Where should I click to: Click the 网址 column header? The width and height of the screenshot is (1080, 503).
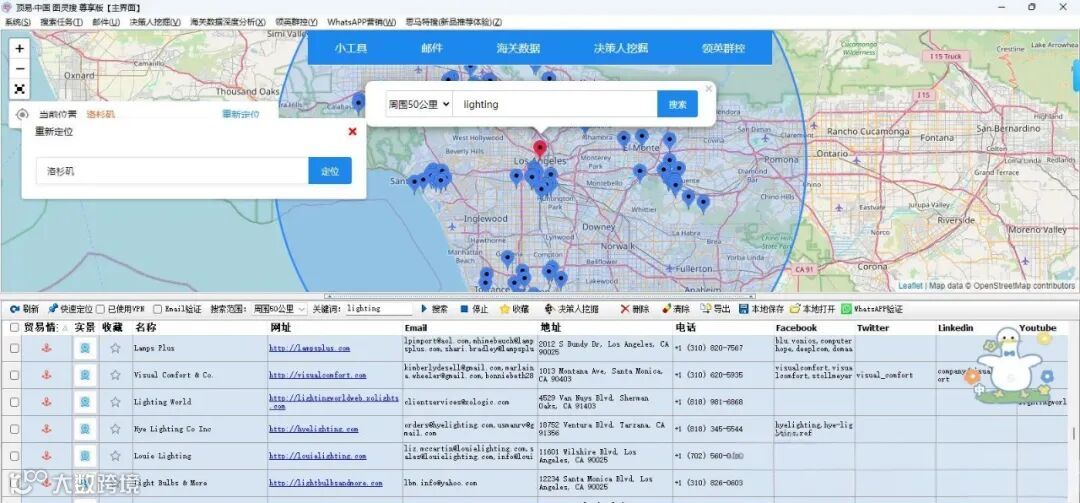pos(280,328)
